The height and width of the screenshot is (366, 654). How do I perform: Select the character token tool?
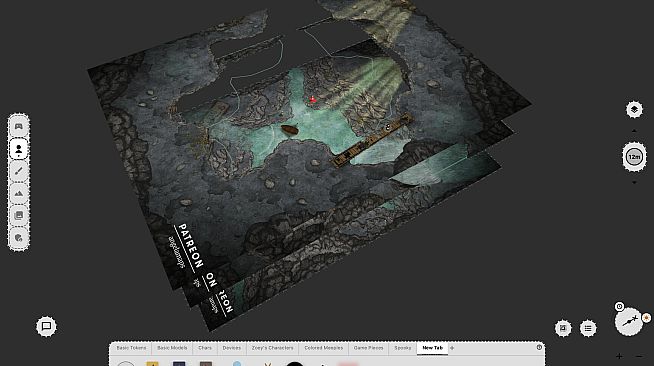click(19, 149)
